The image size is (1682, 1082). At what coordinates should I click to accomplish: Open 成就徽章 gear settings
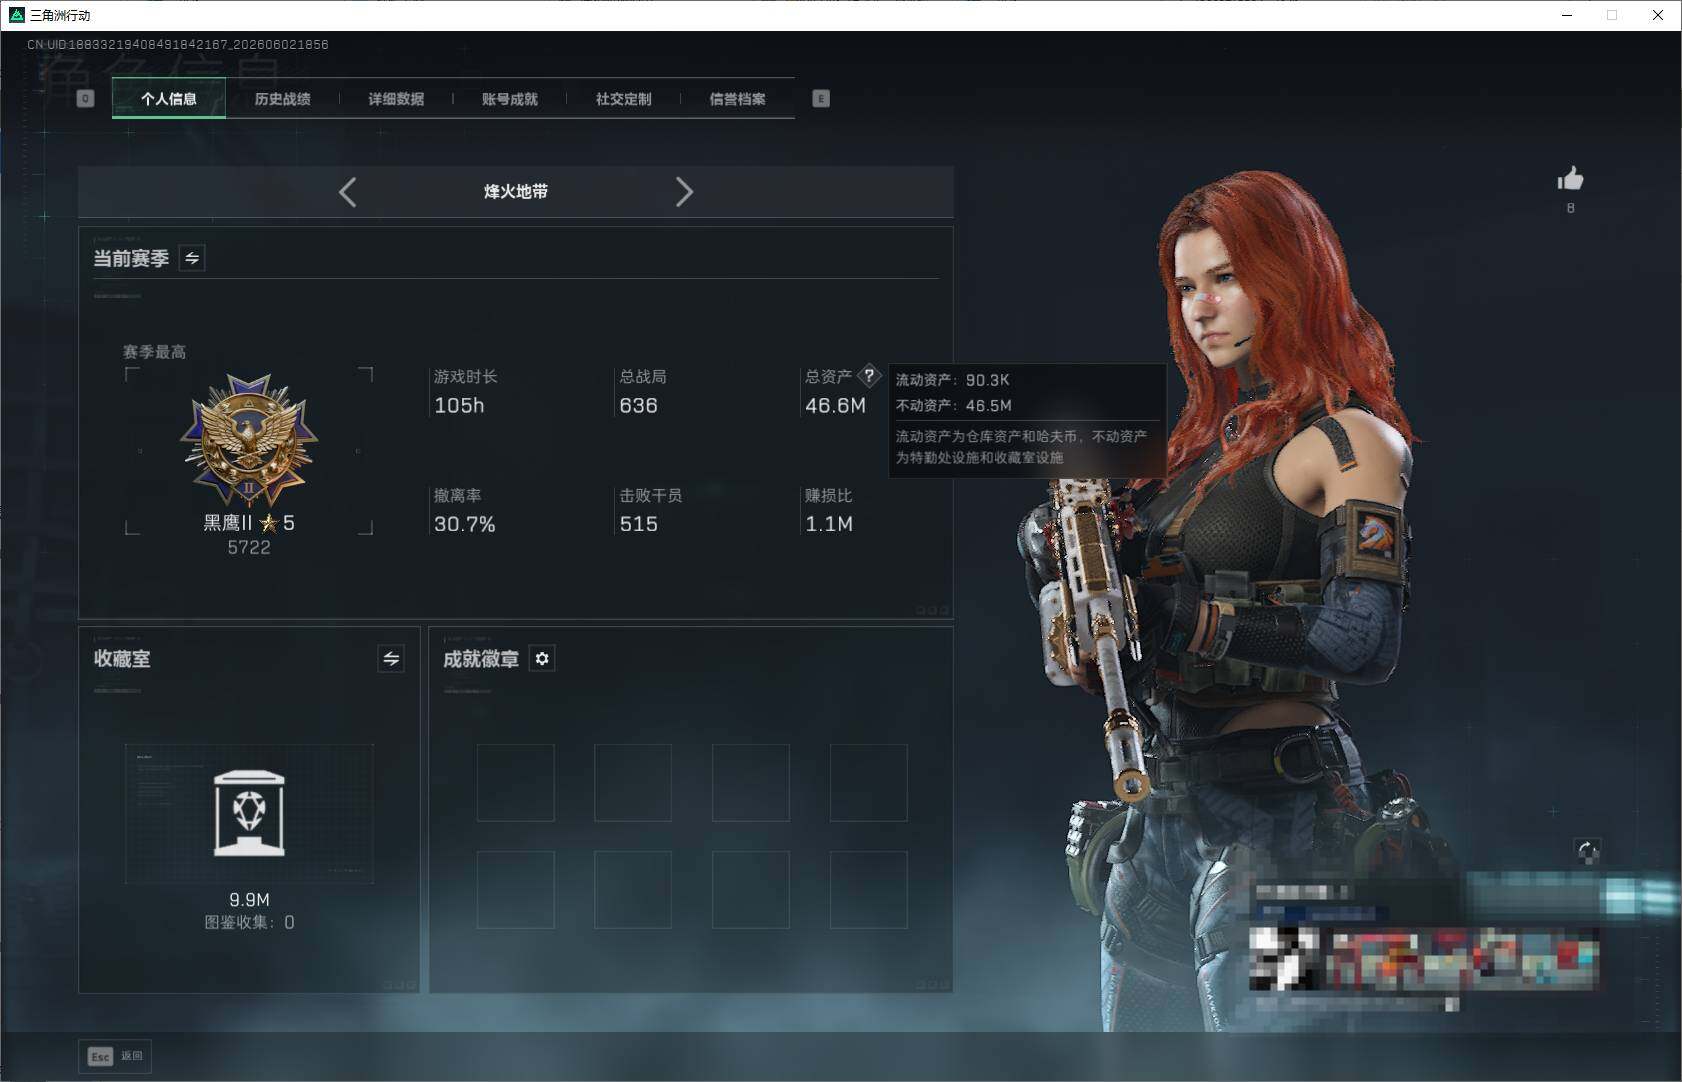click(542, 658)
